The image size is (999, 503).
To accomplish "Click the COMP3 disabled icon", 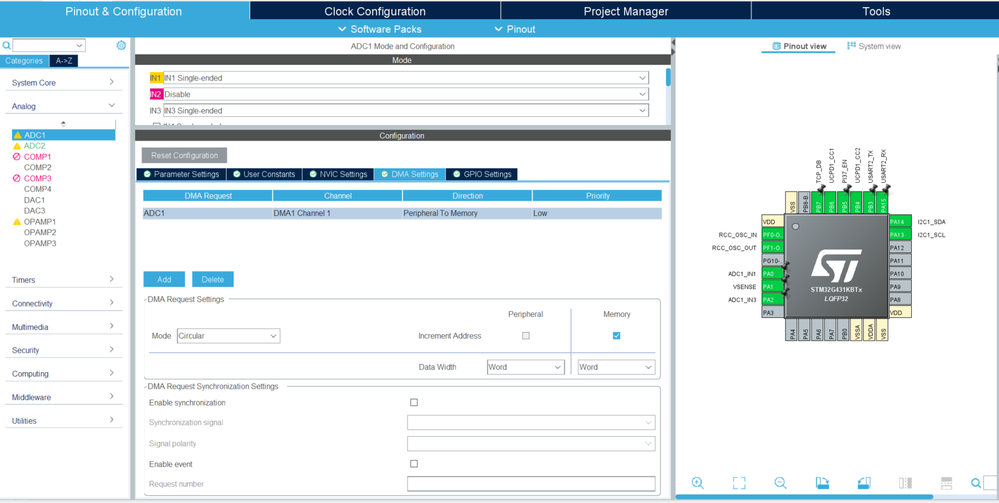I will coord(17,179).
